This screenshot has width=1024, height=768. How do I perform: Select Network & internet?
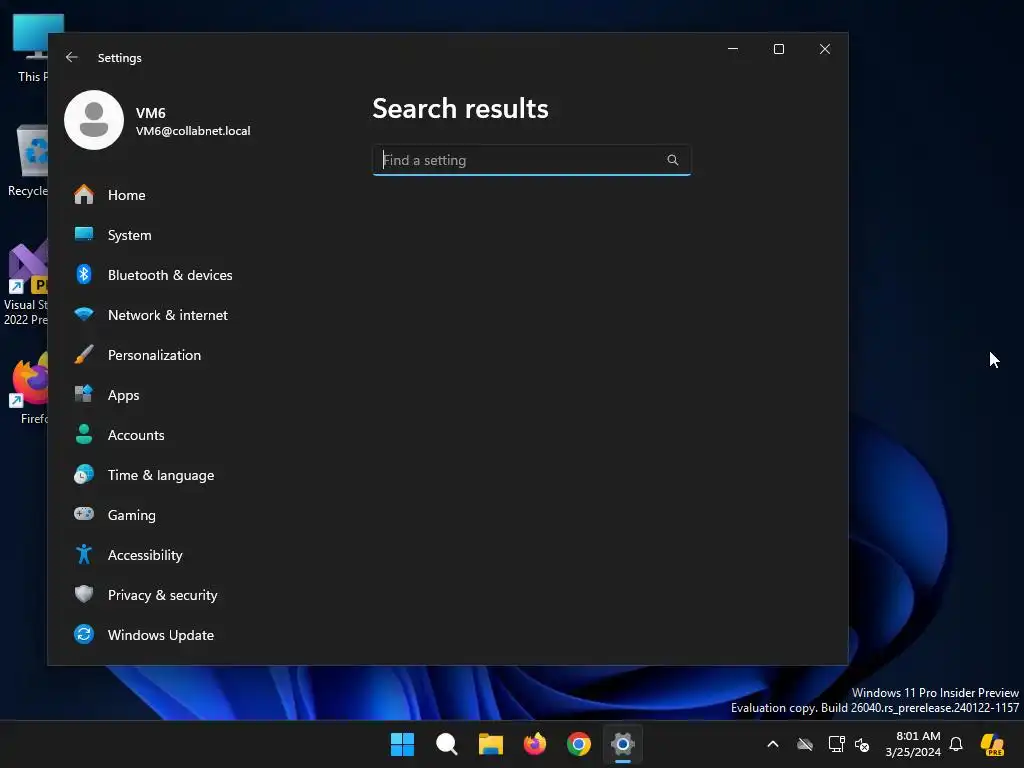[x=167, y=315]
